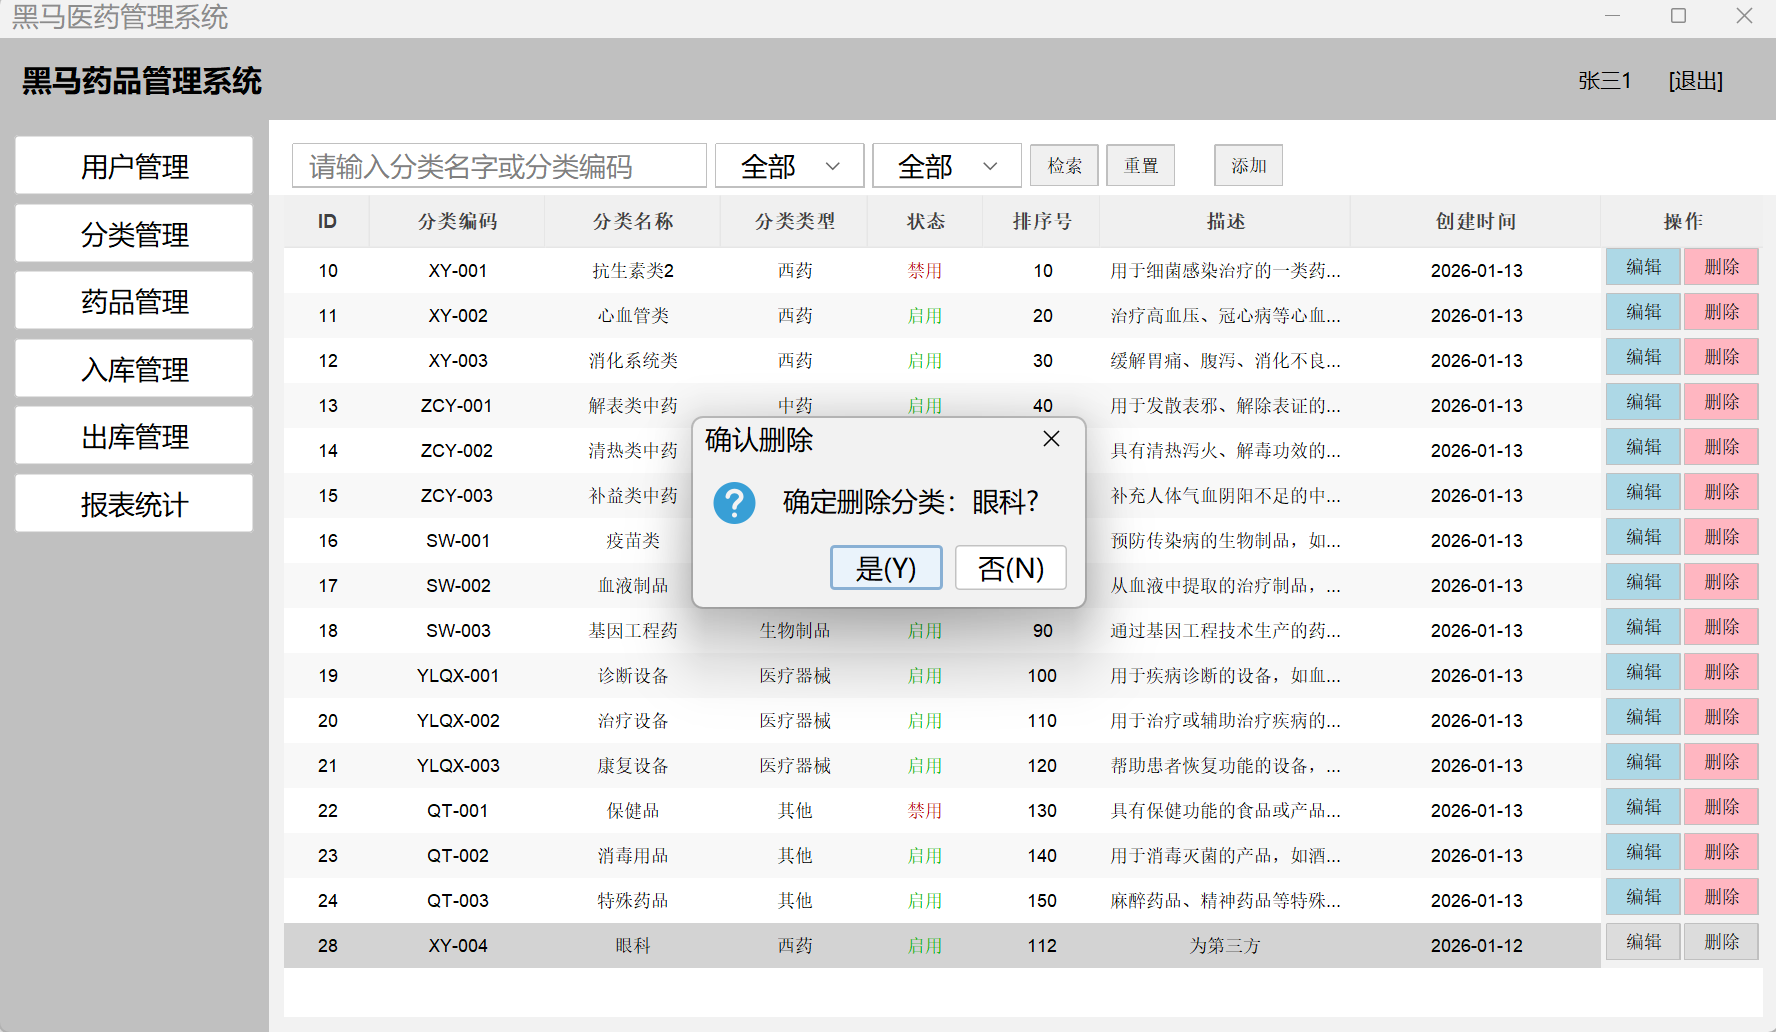
Task: Select the 眼科 row with ID 28
Action: click(633, 945)
